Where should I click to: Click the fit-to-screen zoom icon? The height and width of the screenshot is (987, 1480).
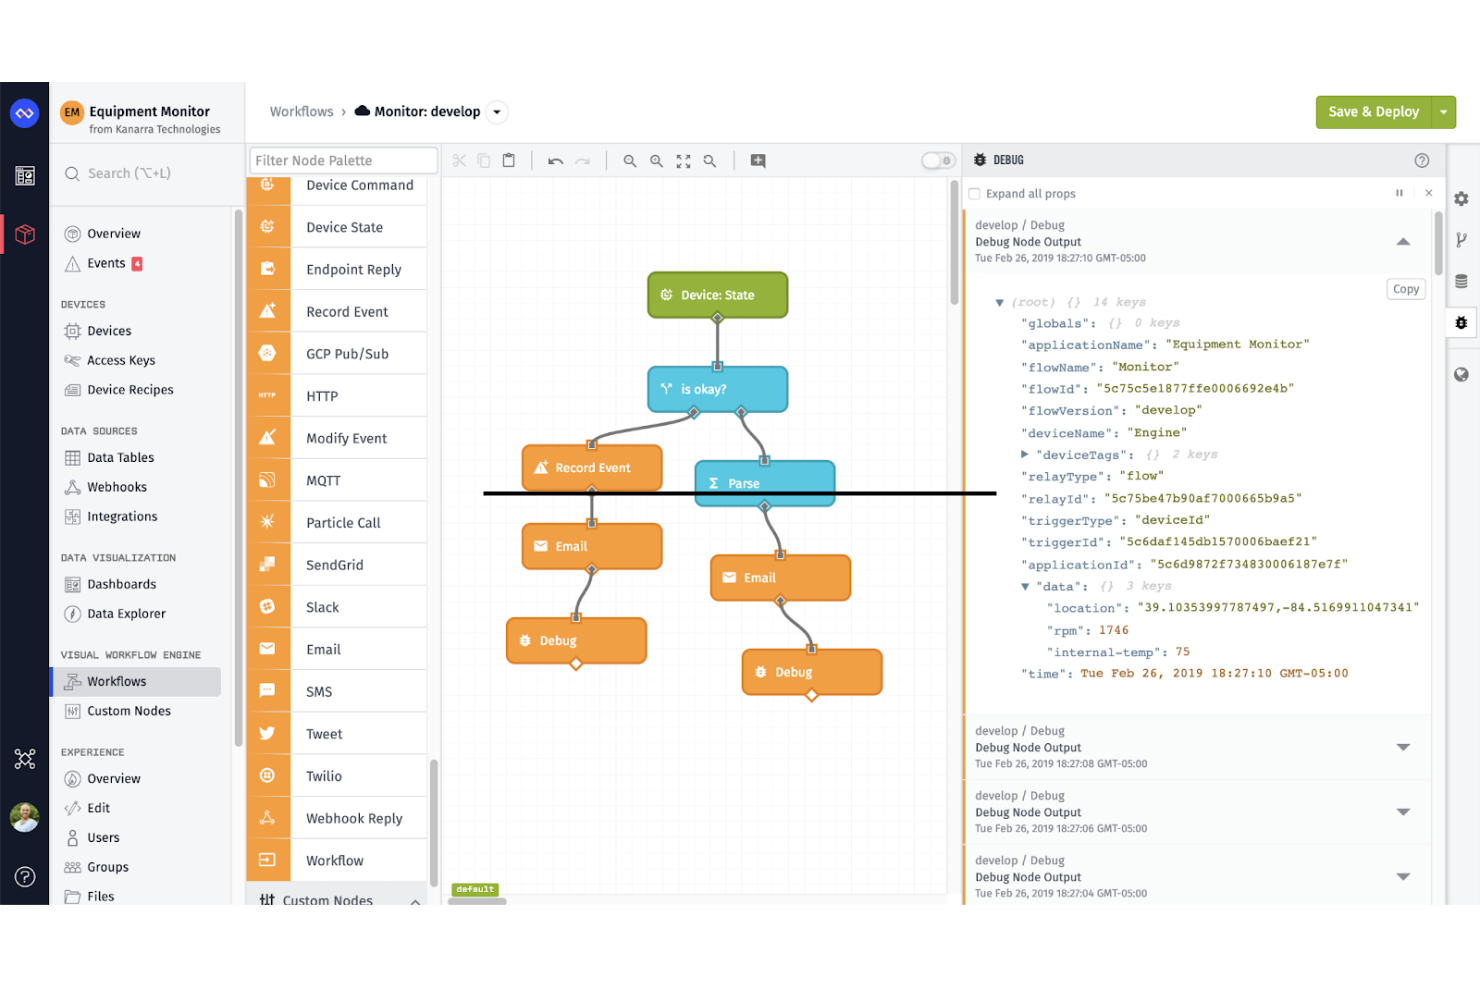click(x=683, y=160)
